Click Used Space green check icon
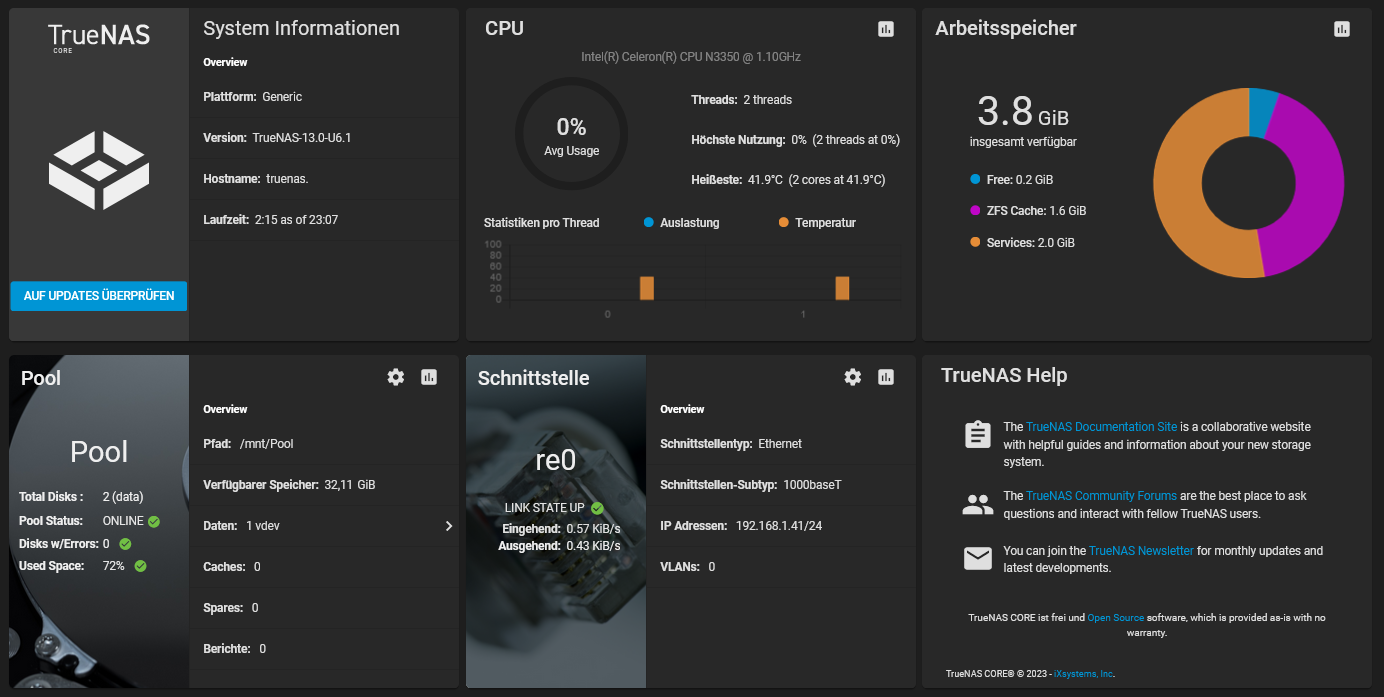 pos(140,566)
